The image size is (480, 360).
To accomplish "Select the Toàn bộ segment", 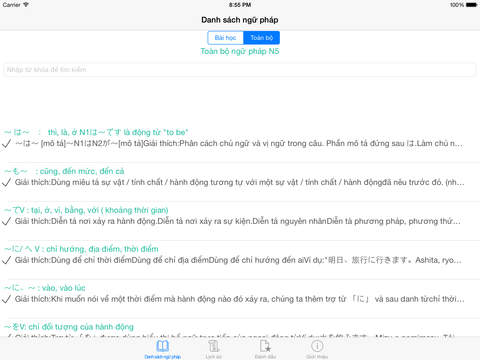I will click(262, 38).
